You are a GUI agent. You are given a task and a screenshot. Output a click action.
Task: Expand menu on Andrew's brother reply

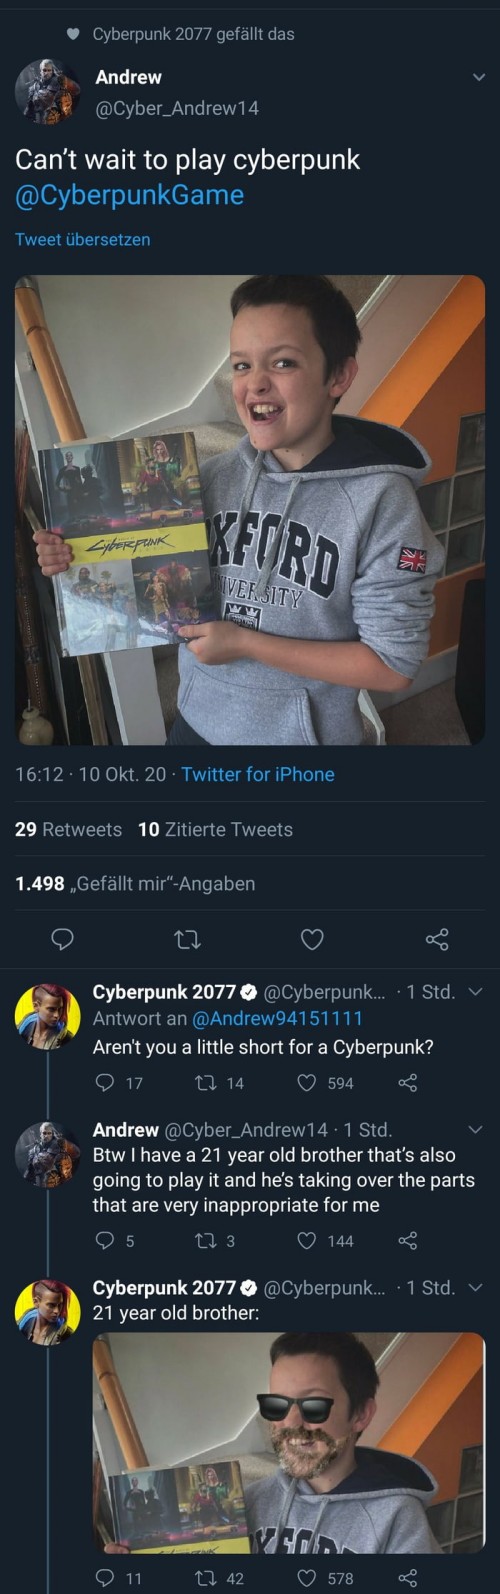475,1130
